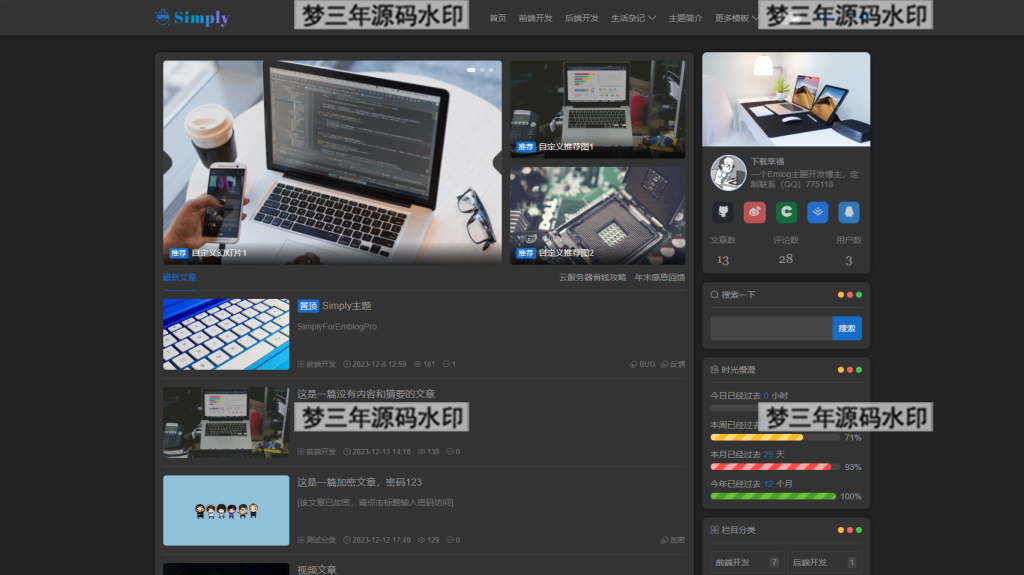Click the pixel characters thumbnail
The width and height of the screenshot is (1024, 575).
226,510
